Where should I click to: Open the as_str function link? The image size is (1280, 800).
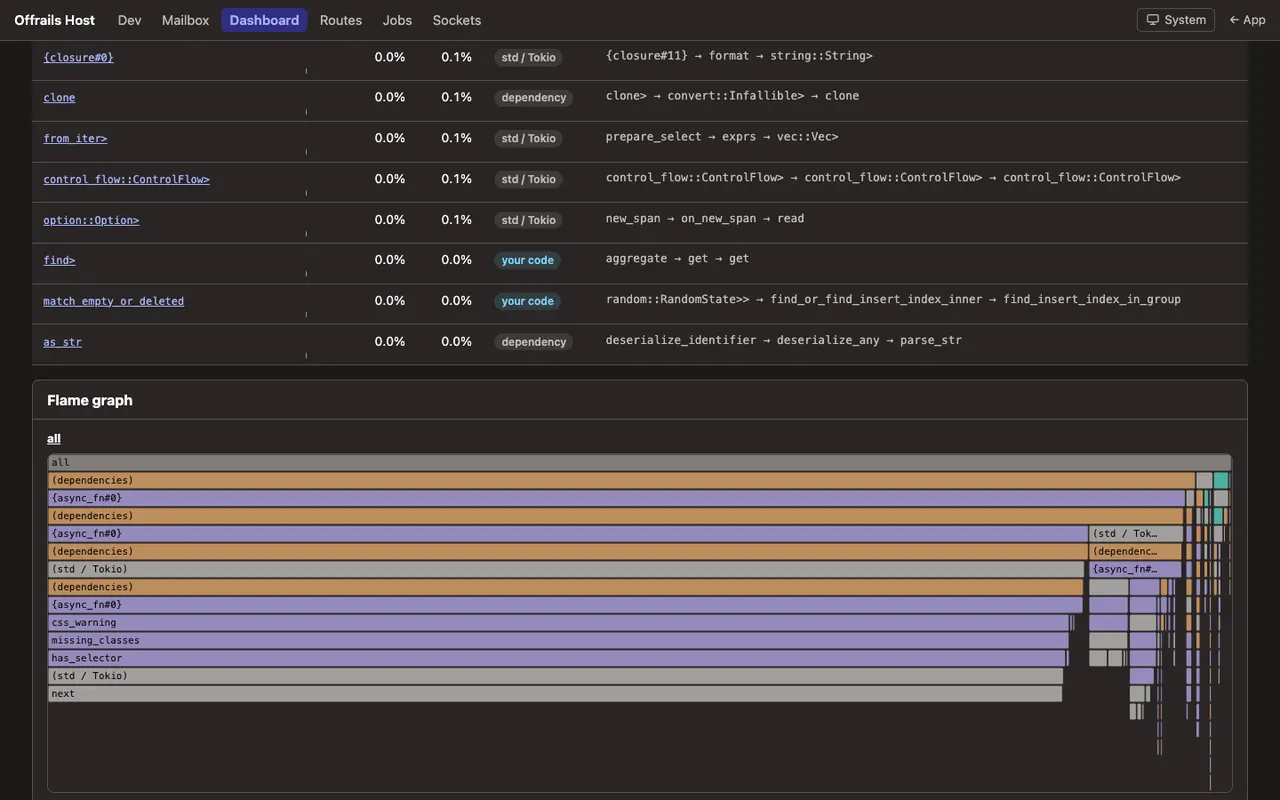pyautogui.click(x=62, y=342)
